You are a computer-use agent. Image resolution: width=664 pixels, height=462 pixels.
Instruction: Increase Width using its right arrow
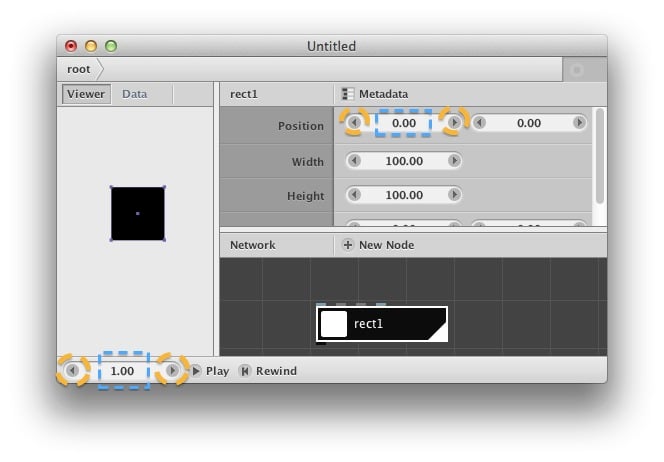(x=454, y=160)
